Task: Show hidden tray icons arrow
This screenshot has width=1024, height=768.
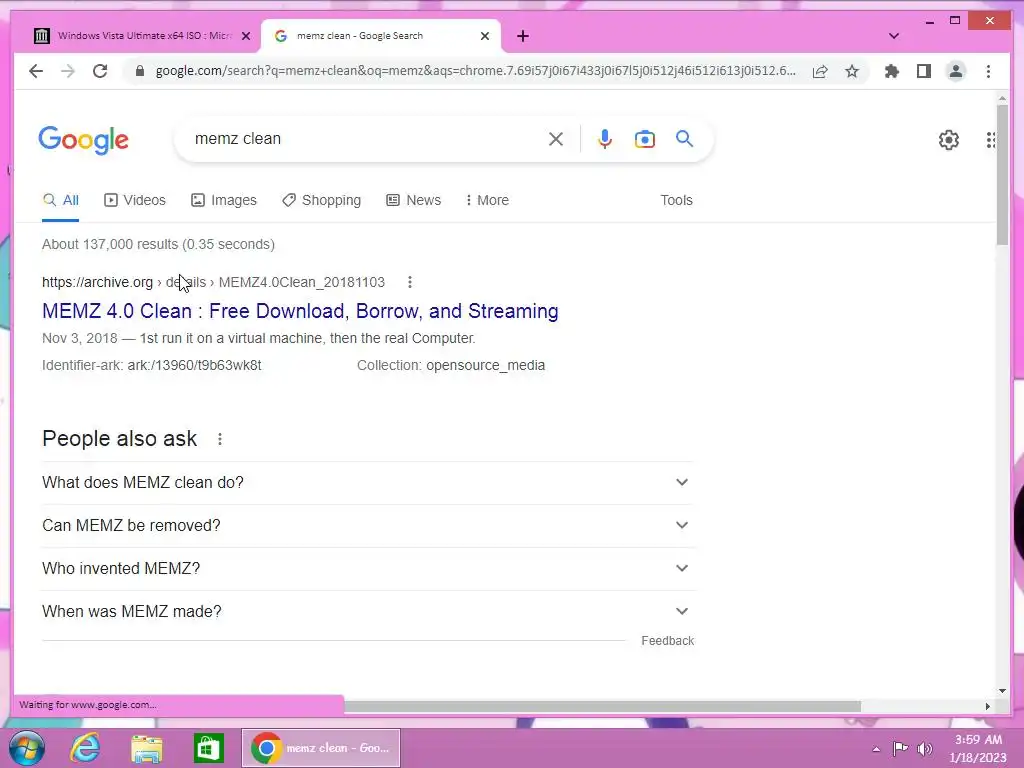Action: coord(876,749)
